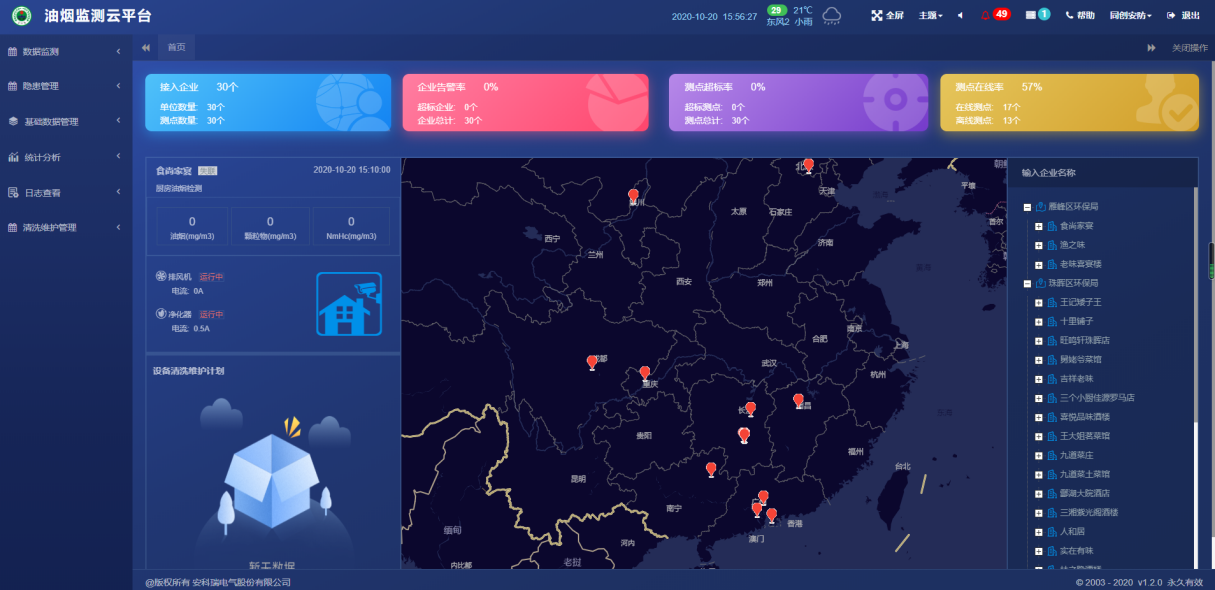Click the red map marker near 重庆
Screen dimensions: 1215x590
pos(645,374)
